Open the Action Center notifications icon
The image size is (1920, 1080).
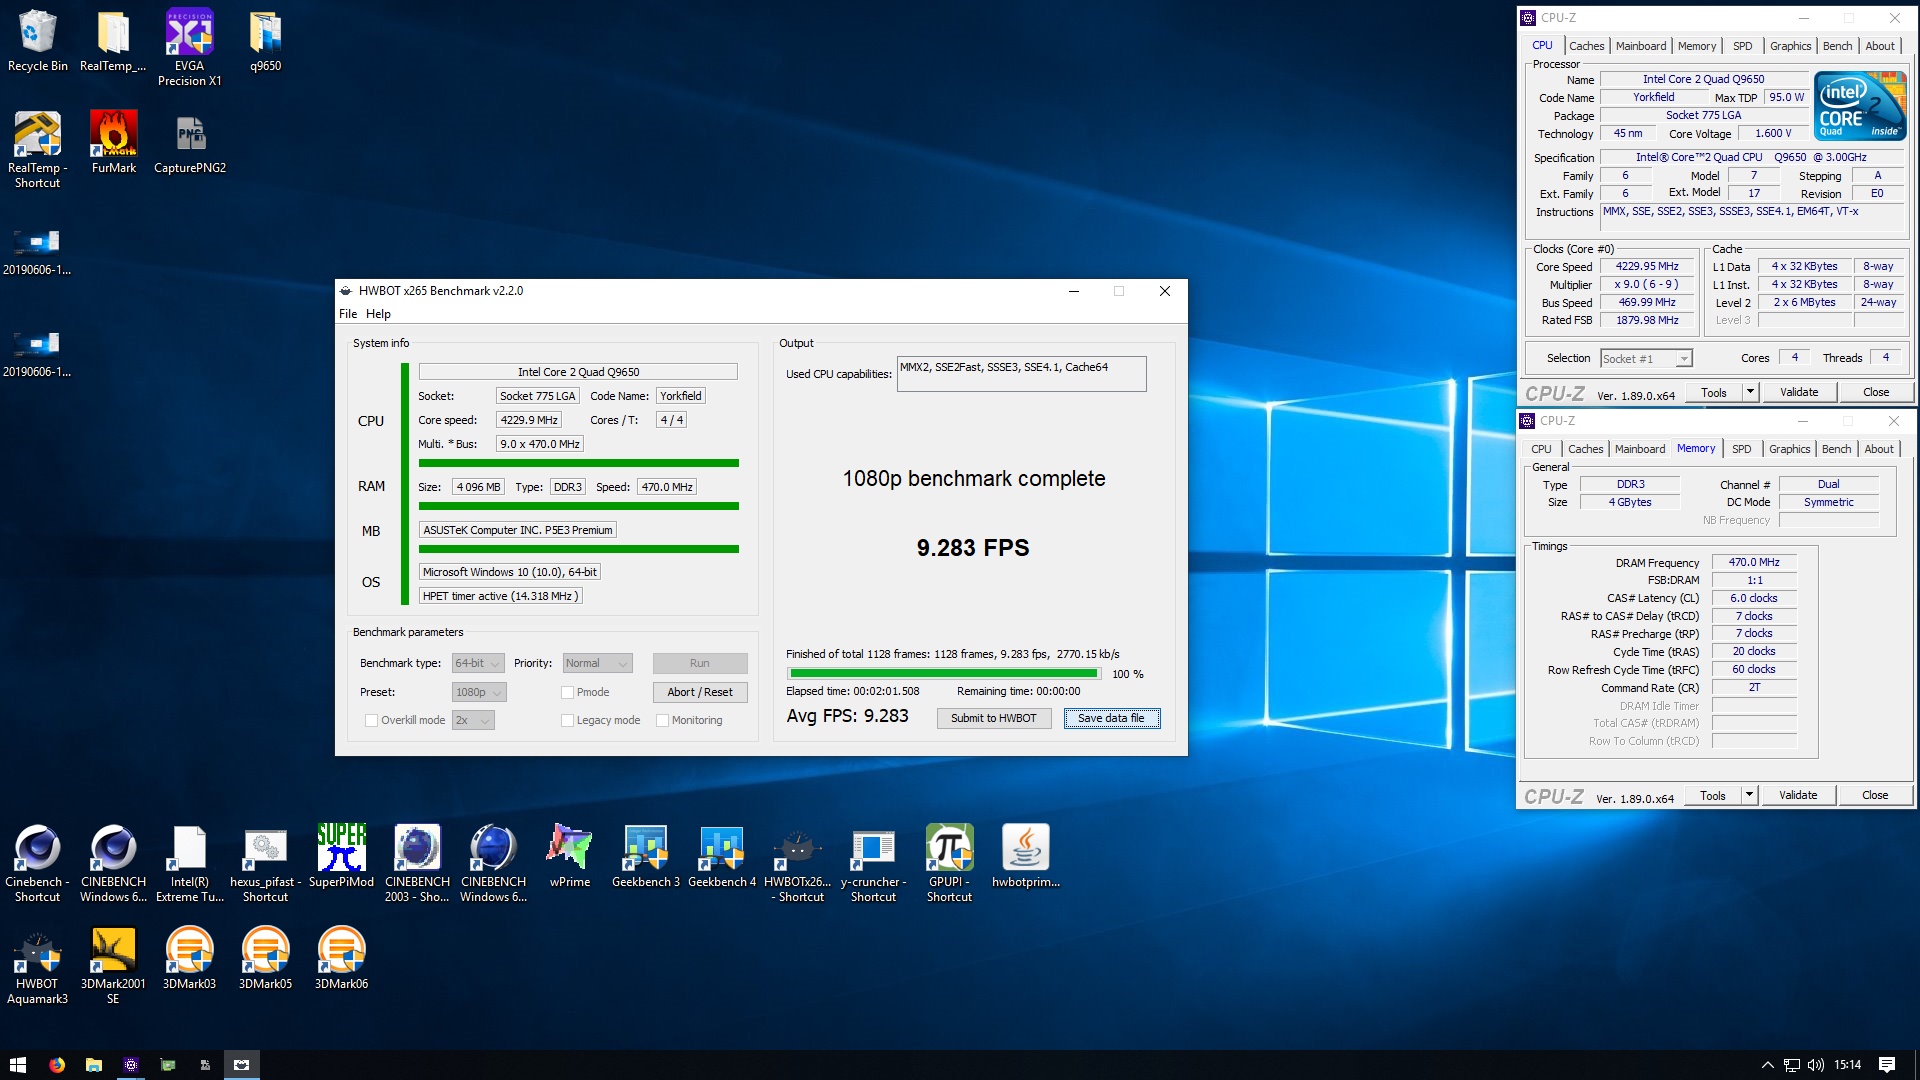(1887, 1065)
